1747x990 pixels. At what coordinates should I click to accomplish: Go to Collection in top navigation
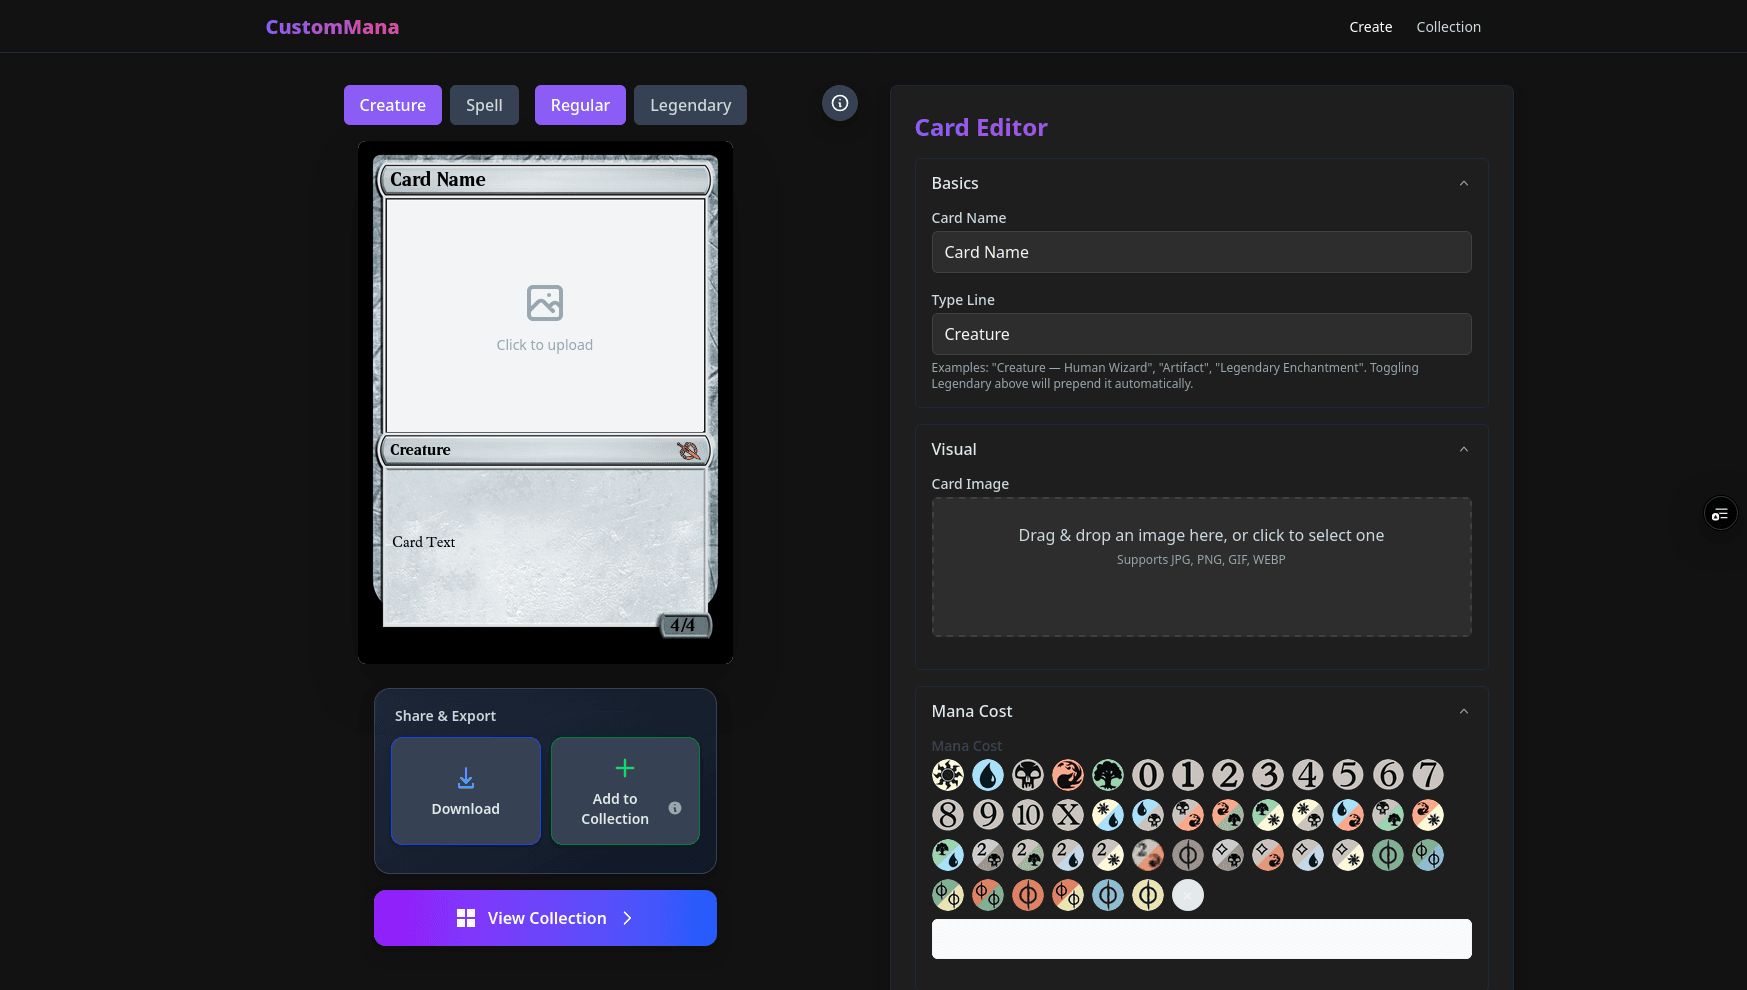(1448, 27)
